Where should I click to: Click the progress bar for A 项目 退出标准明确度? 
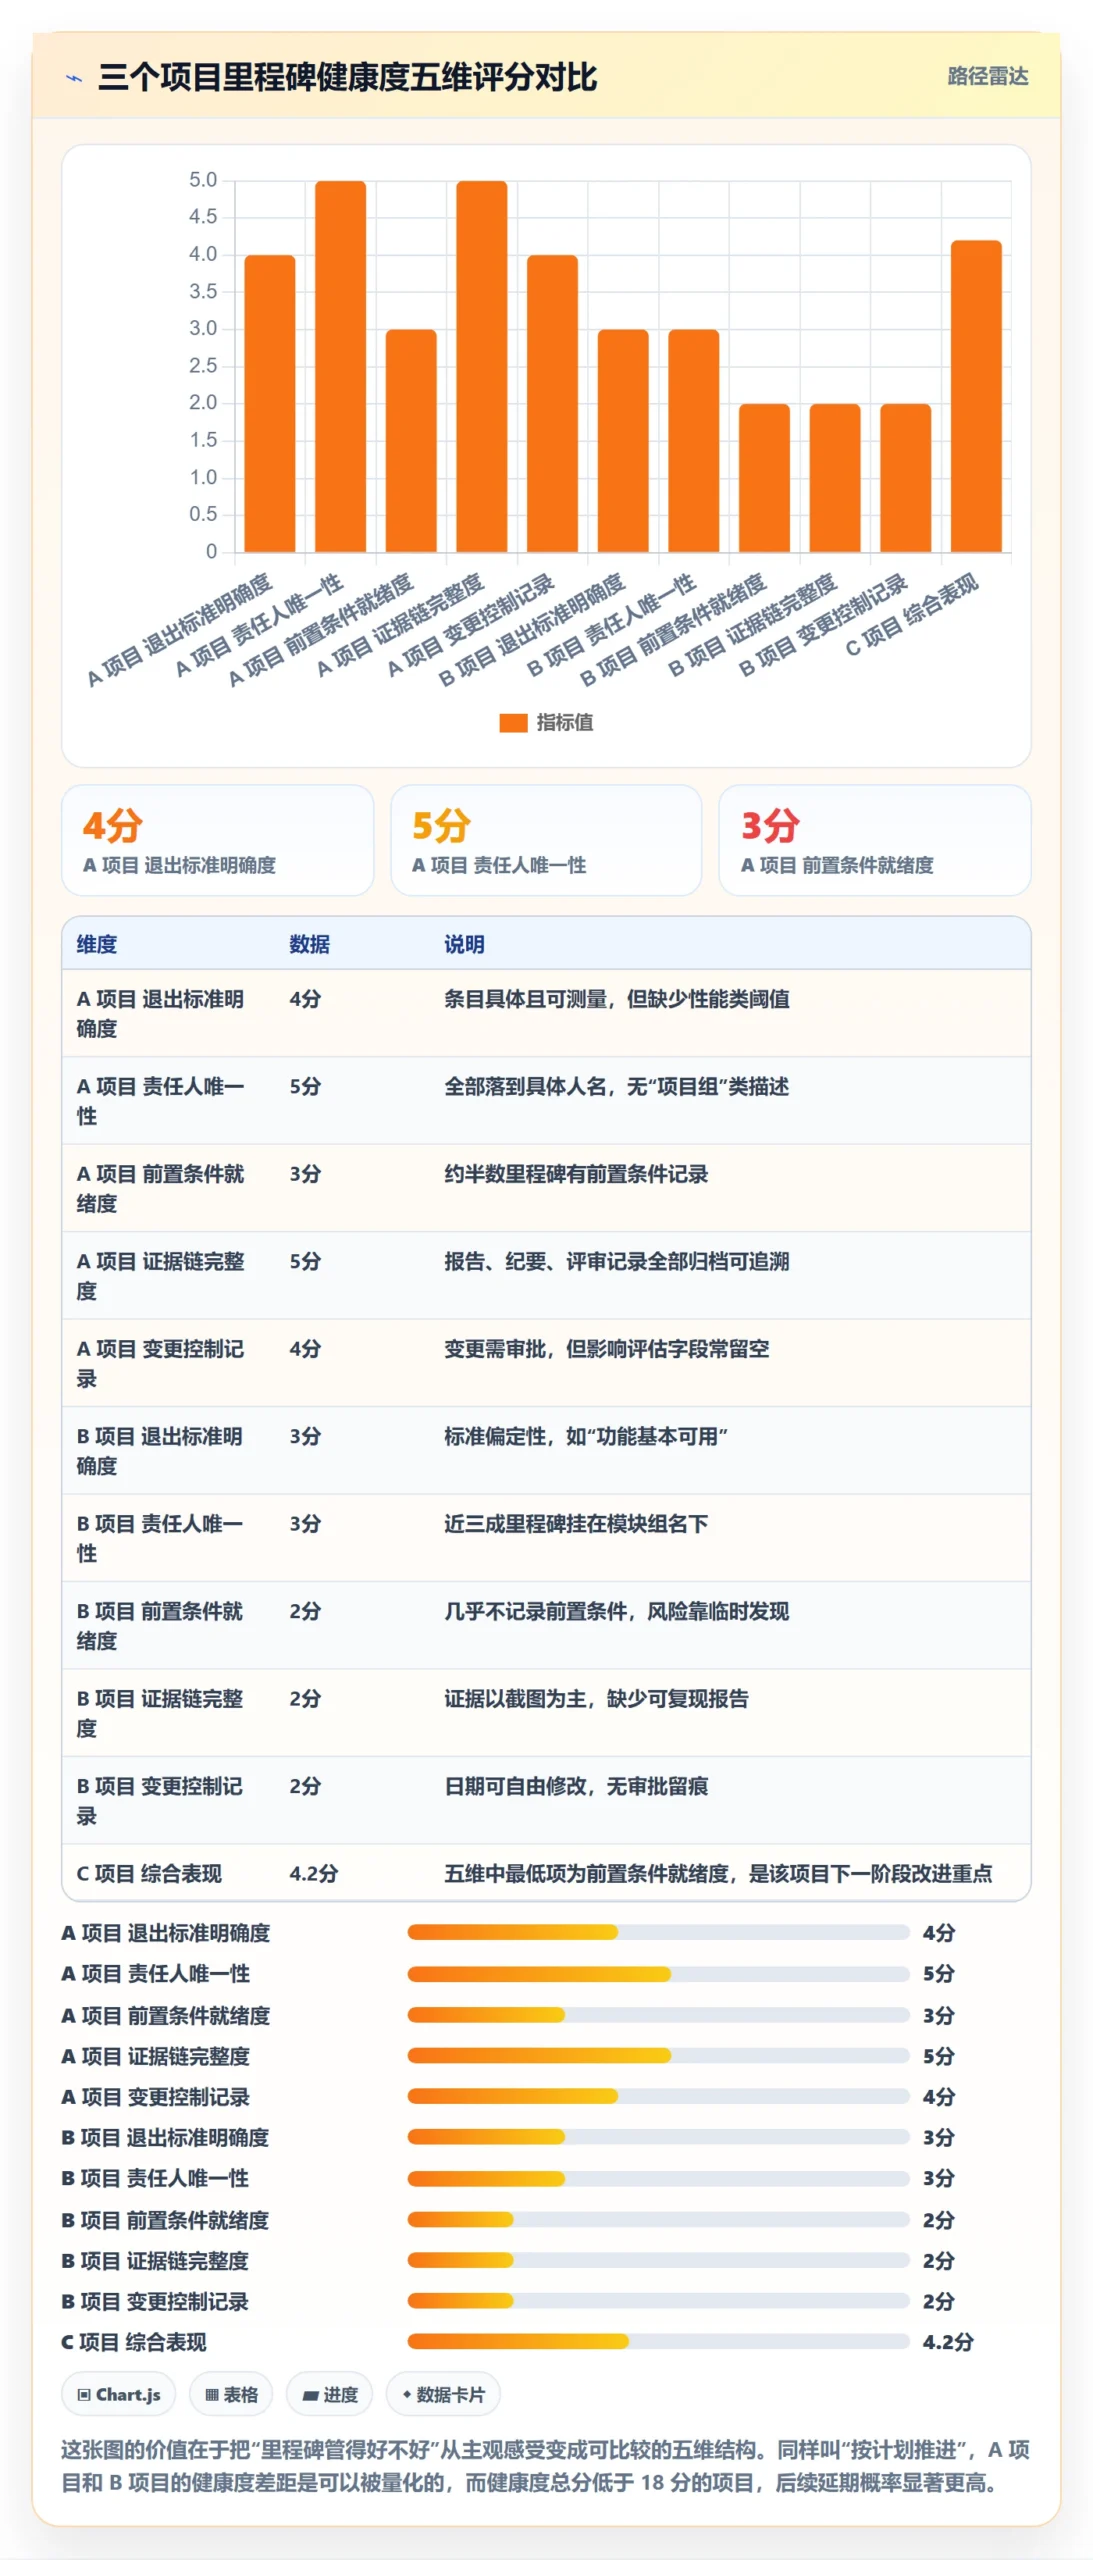point(658,1932)
